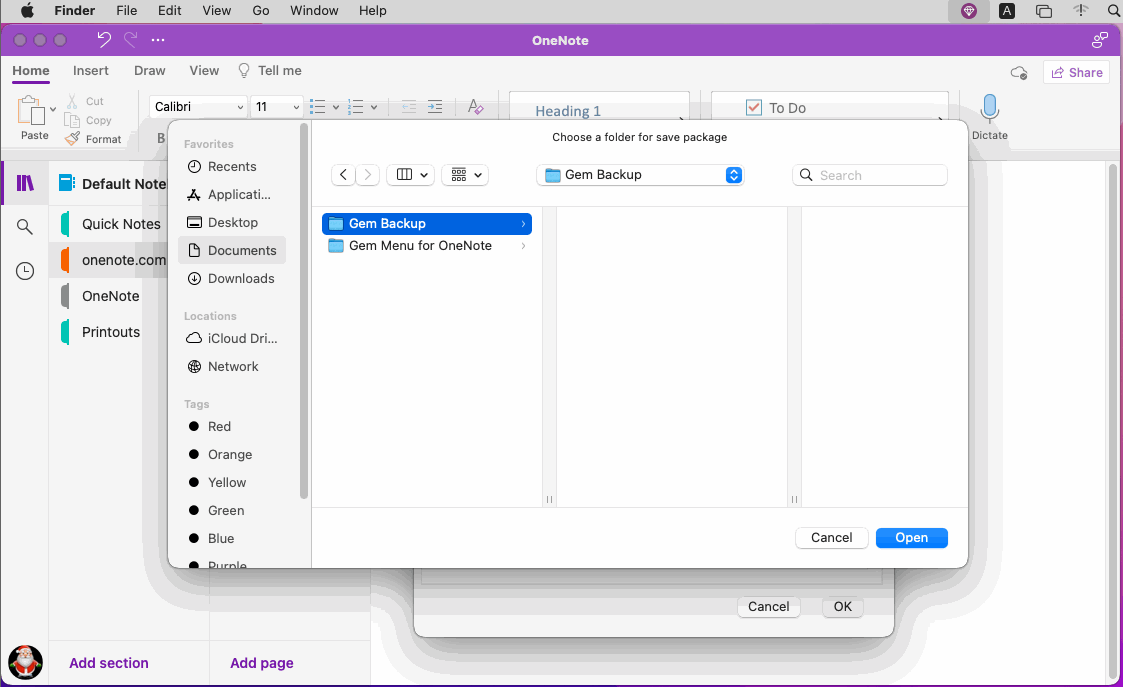
Task: Click Cancel in the folder chooser dialog
Action: pyautogui.click(x=832, y=537)
